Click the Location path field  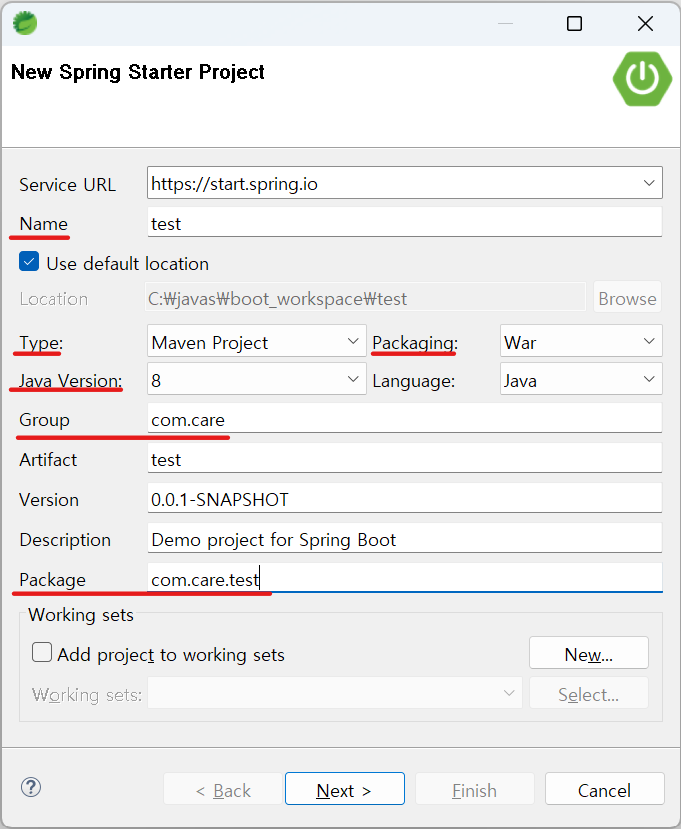click(x=366, y=297)
